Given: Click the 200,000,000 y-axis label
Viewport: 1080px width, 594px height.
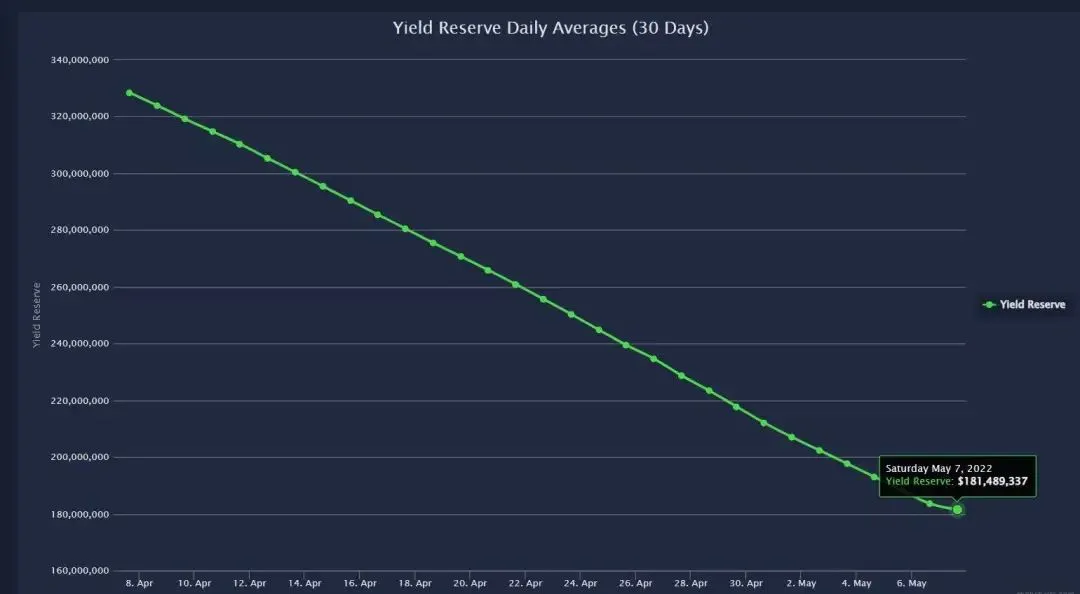Looking at the screenshot, I should 80,457.
